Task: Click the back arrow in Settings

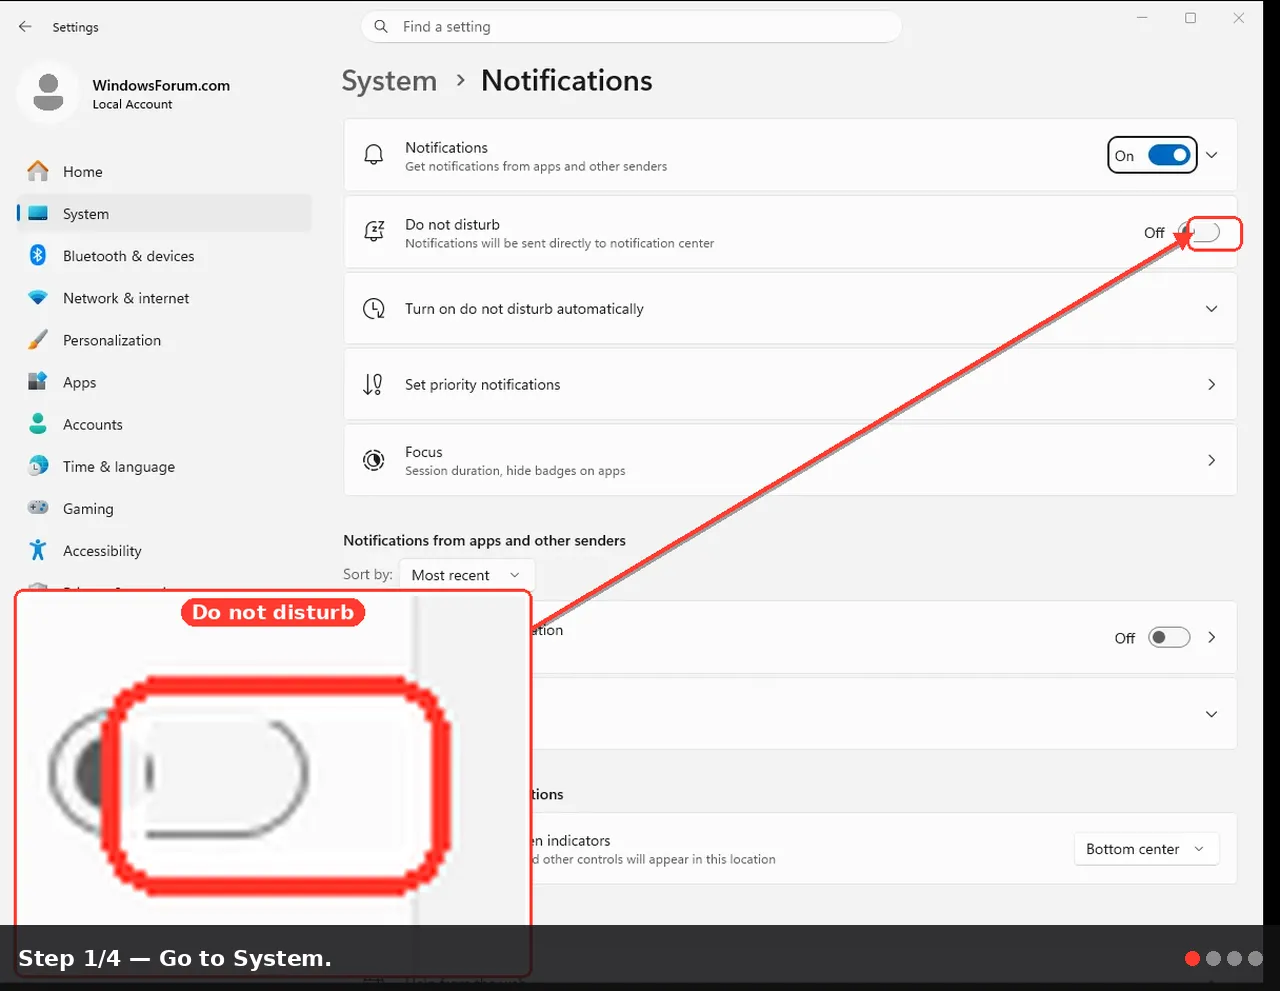Action: click(x=25, y=27)
